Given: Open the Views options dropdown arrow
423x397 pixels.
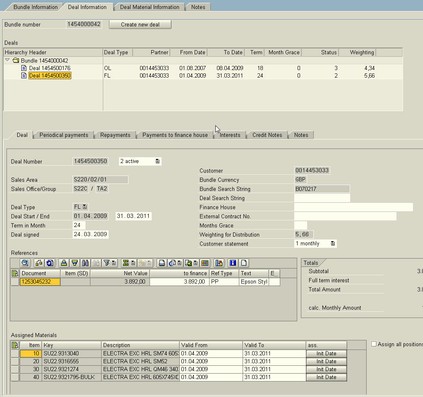Looking at the screenshot, I should point(179,263).
